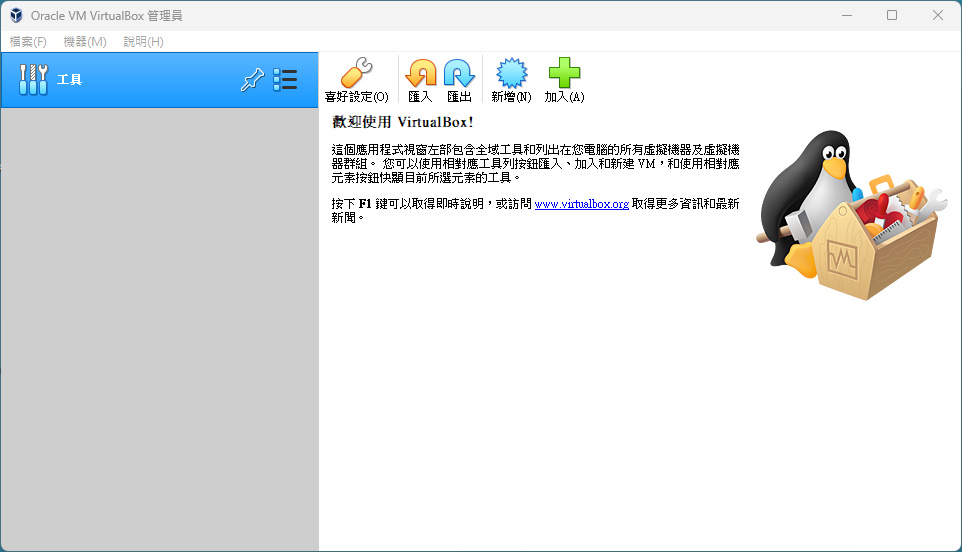
Task: Maximize the VirtualBox manager window
Action: 892,15
